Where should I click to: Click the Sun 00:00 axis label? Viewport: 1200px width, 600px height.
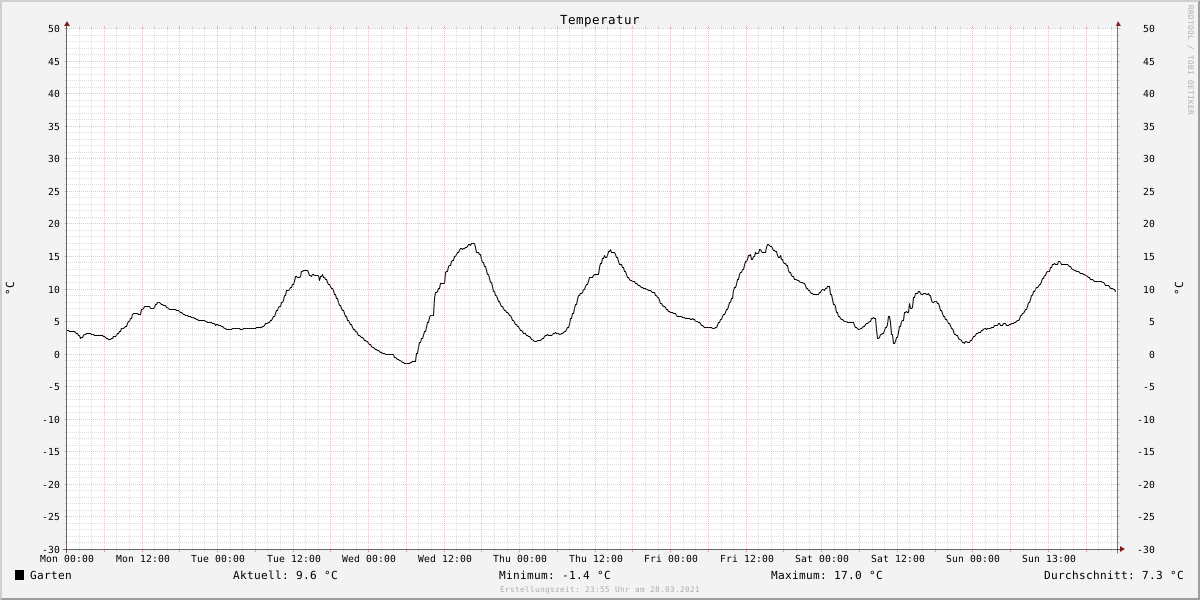[x=973, y=559]
